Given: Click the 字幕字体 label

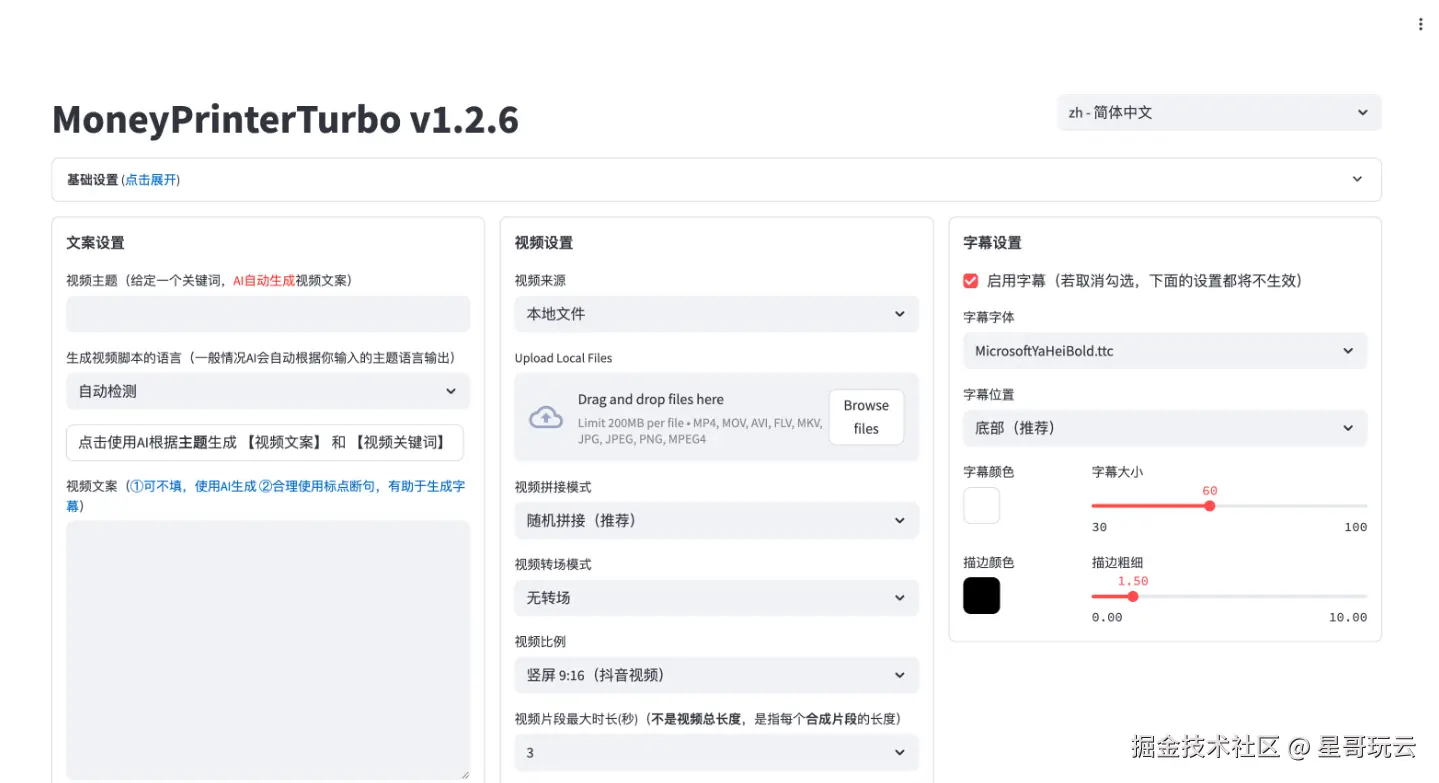Looking at the screenshot, I should (x=989, y=317).
